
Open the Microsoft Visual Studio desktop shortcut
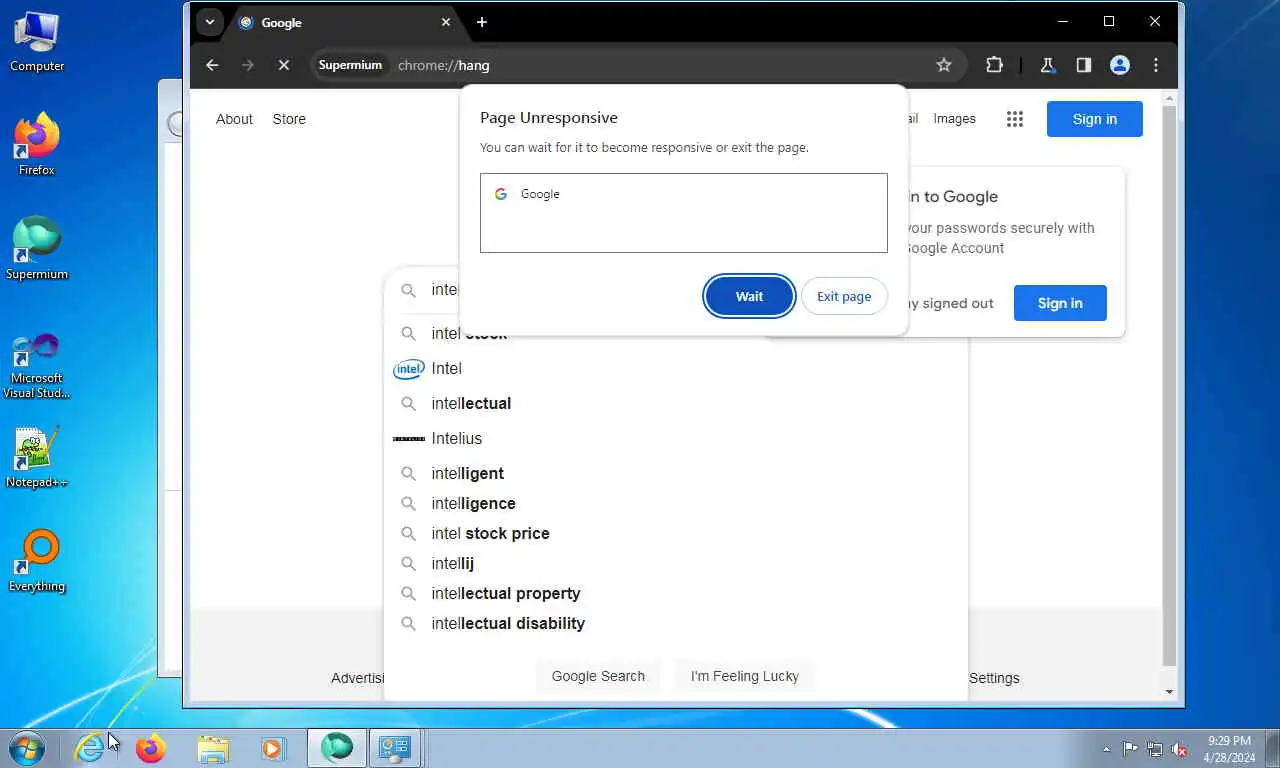37,367
